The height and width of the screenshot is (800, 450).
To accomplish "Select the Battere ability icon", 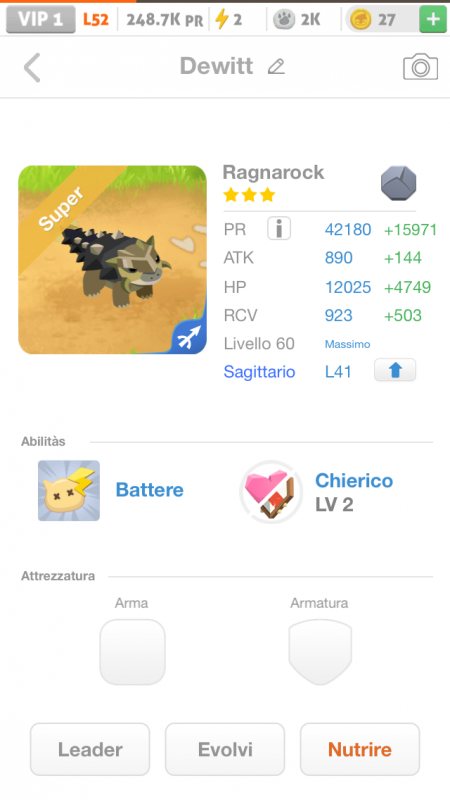I will pos(69,490).
